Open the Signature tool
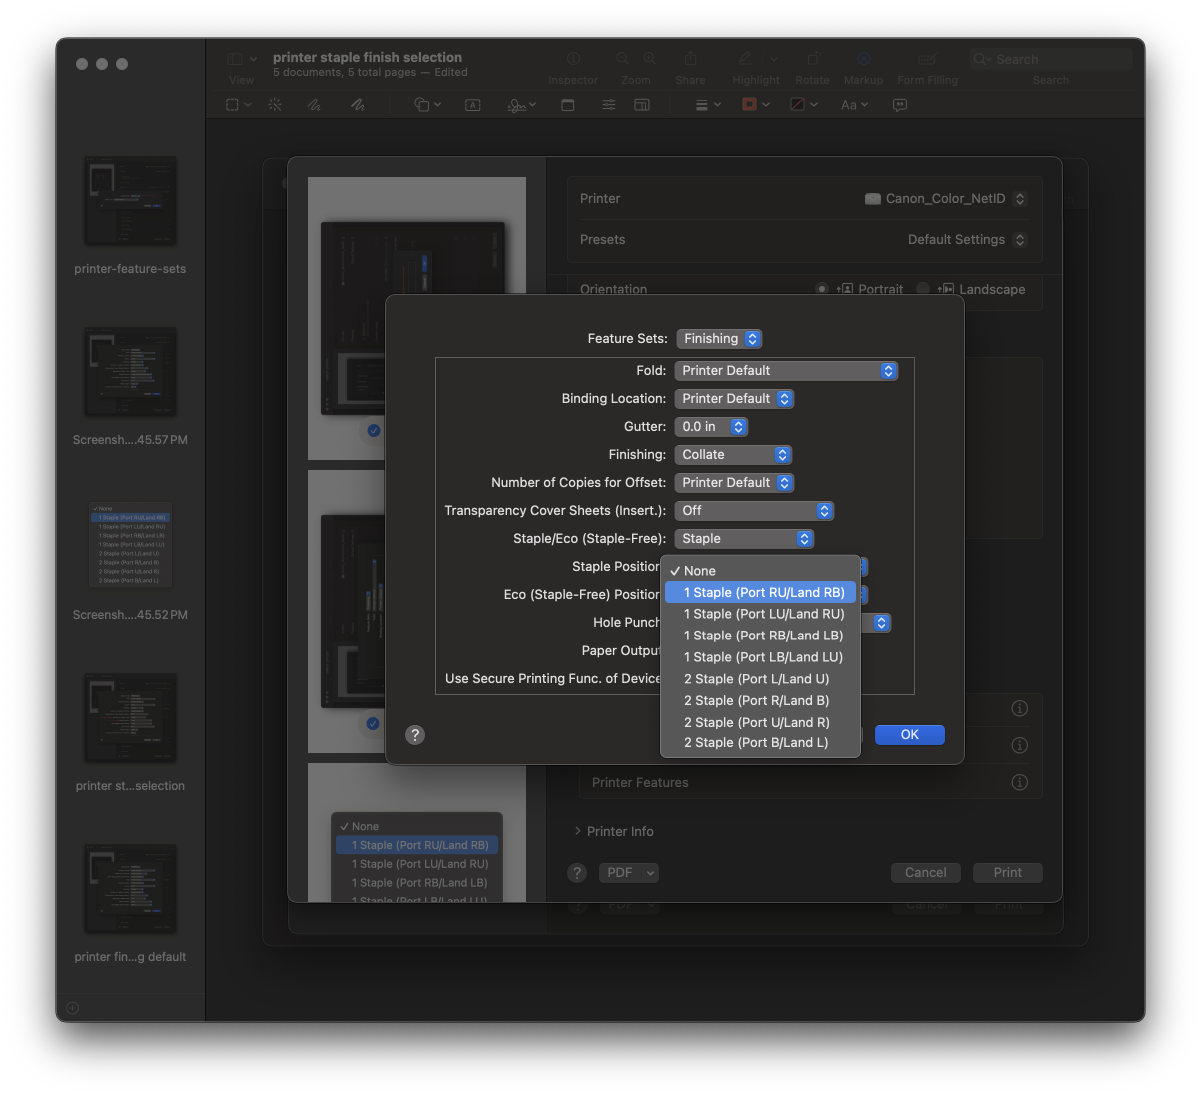The height and width of the screenshot is (1096, 1201). tap(516, 104)
